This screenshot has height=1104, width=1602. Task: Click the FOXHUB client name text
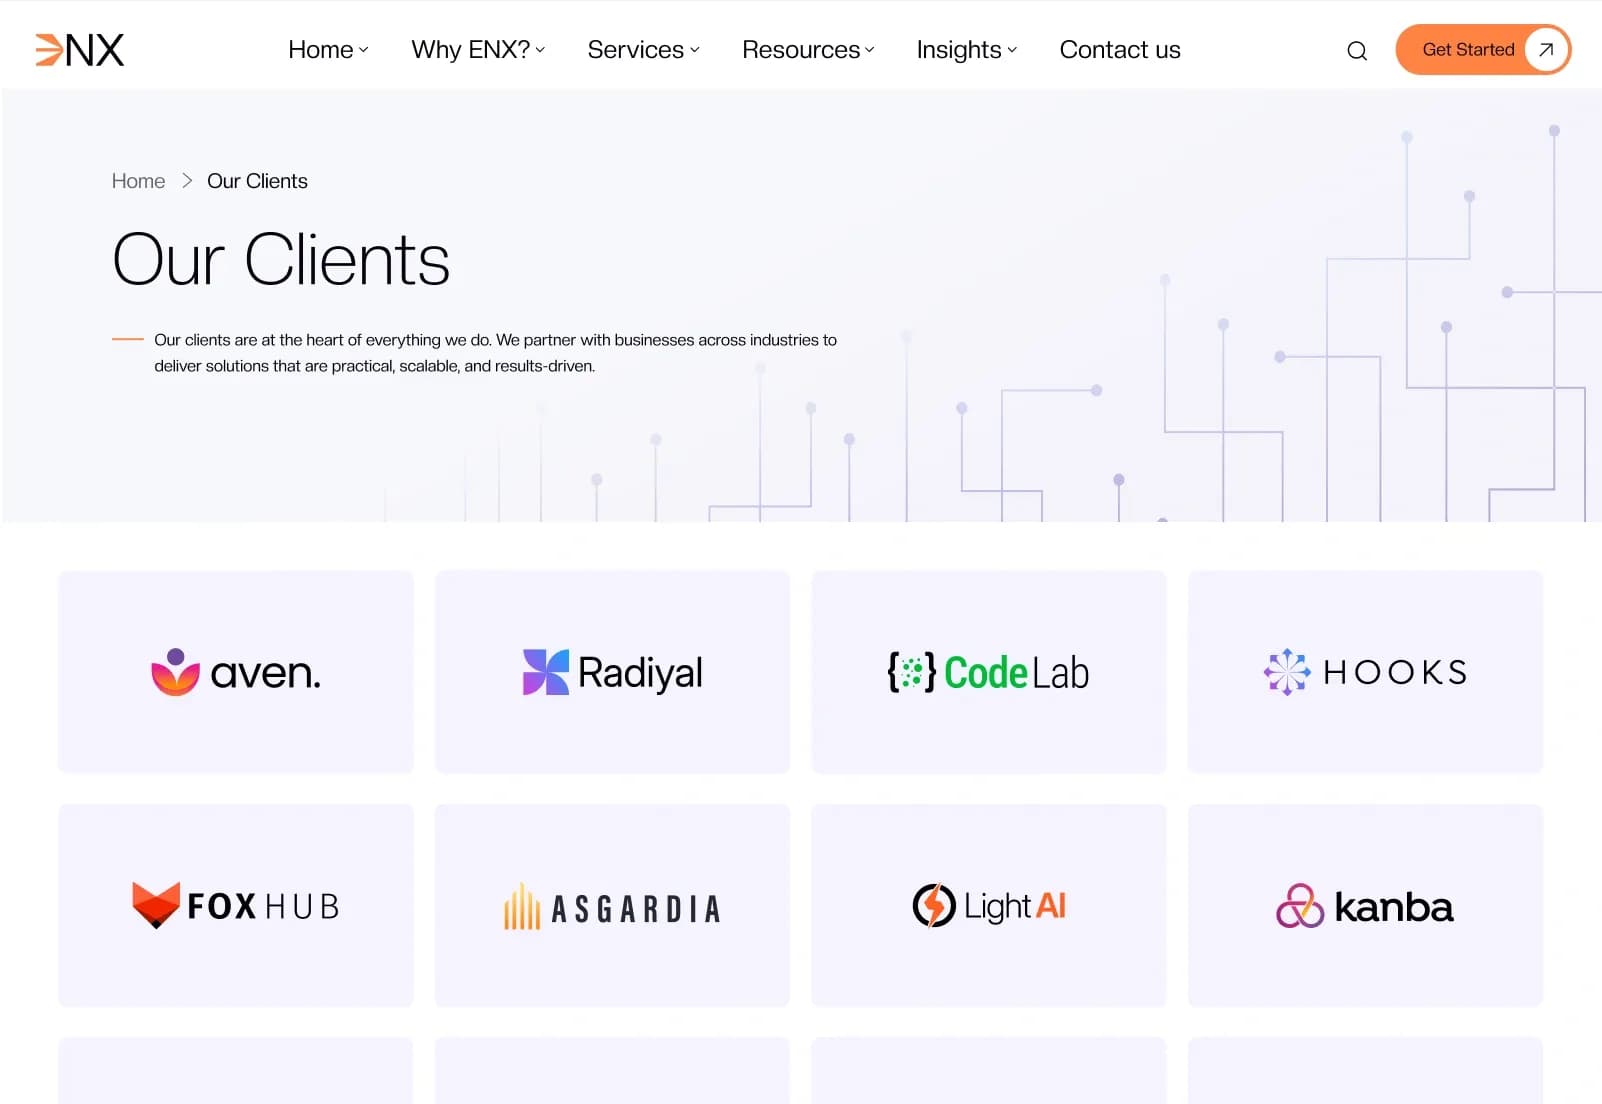pyautogui.click(x=263, y=906)
